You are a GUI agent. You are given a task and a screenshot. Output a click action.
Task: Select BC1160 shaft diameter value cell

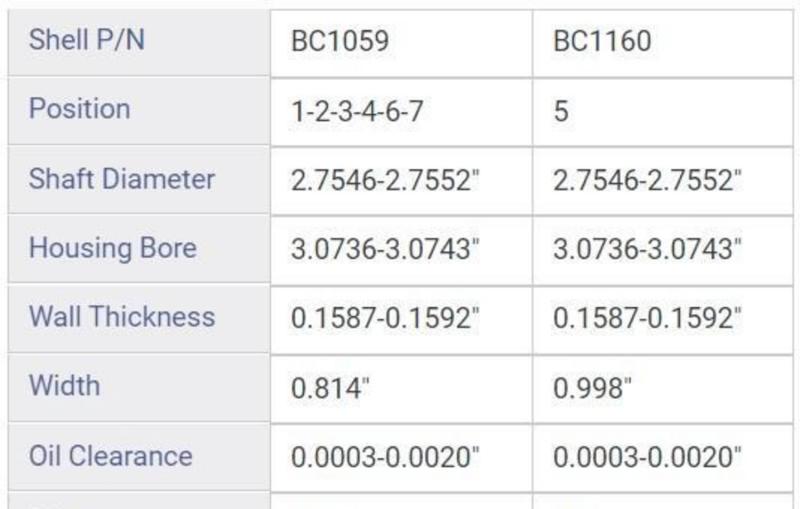[x=647, y=180]
